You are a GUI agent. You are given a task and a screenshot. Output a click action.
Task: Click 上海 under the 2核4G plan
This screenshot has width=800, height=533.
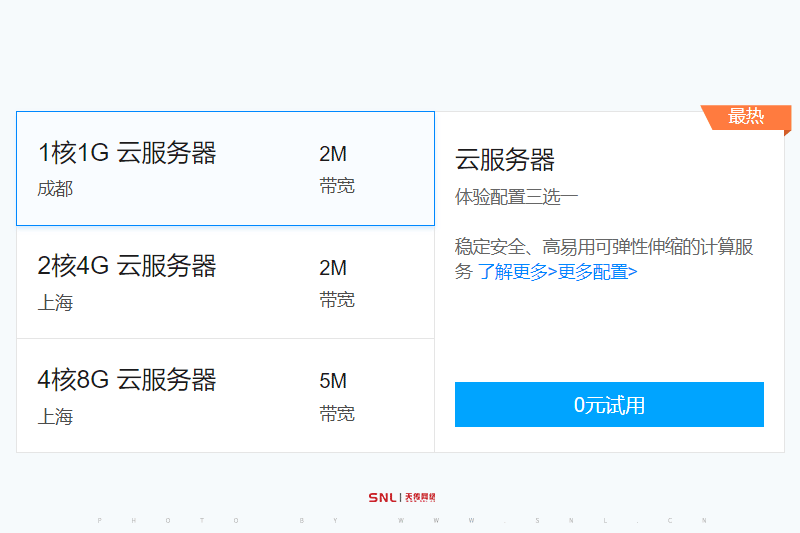coord(55,302)
